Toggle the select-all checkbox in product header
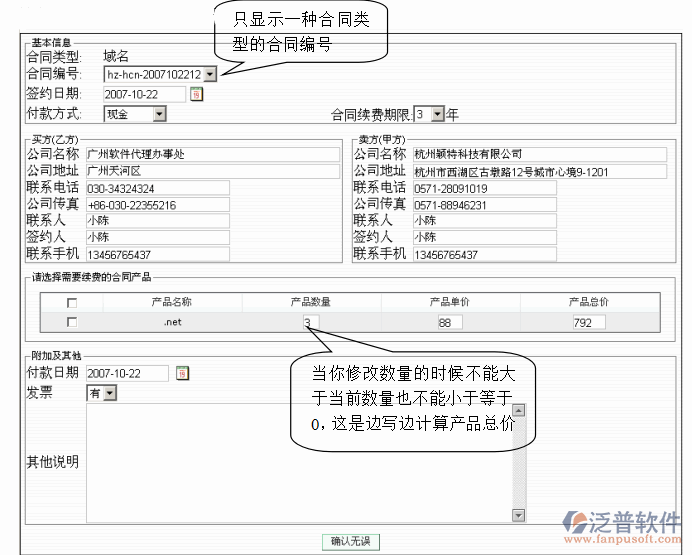Image resolution: width=692 pixels, height=555 pixels. [x=71, y=302]
